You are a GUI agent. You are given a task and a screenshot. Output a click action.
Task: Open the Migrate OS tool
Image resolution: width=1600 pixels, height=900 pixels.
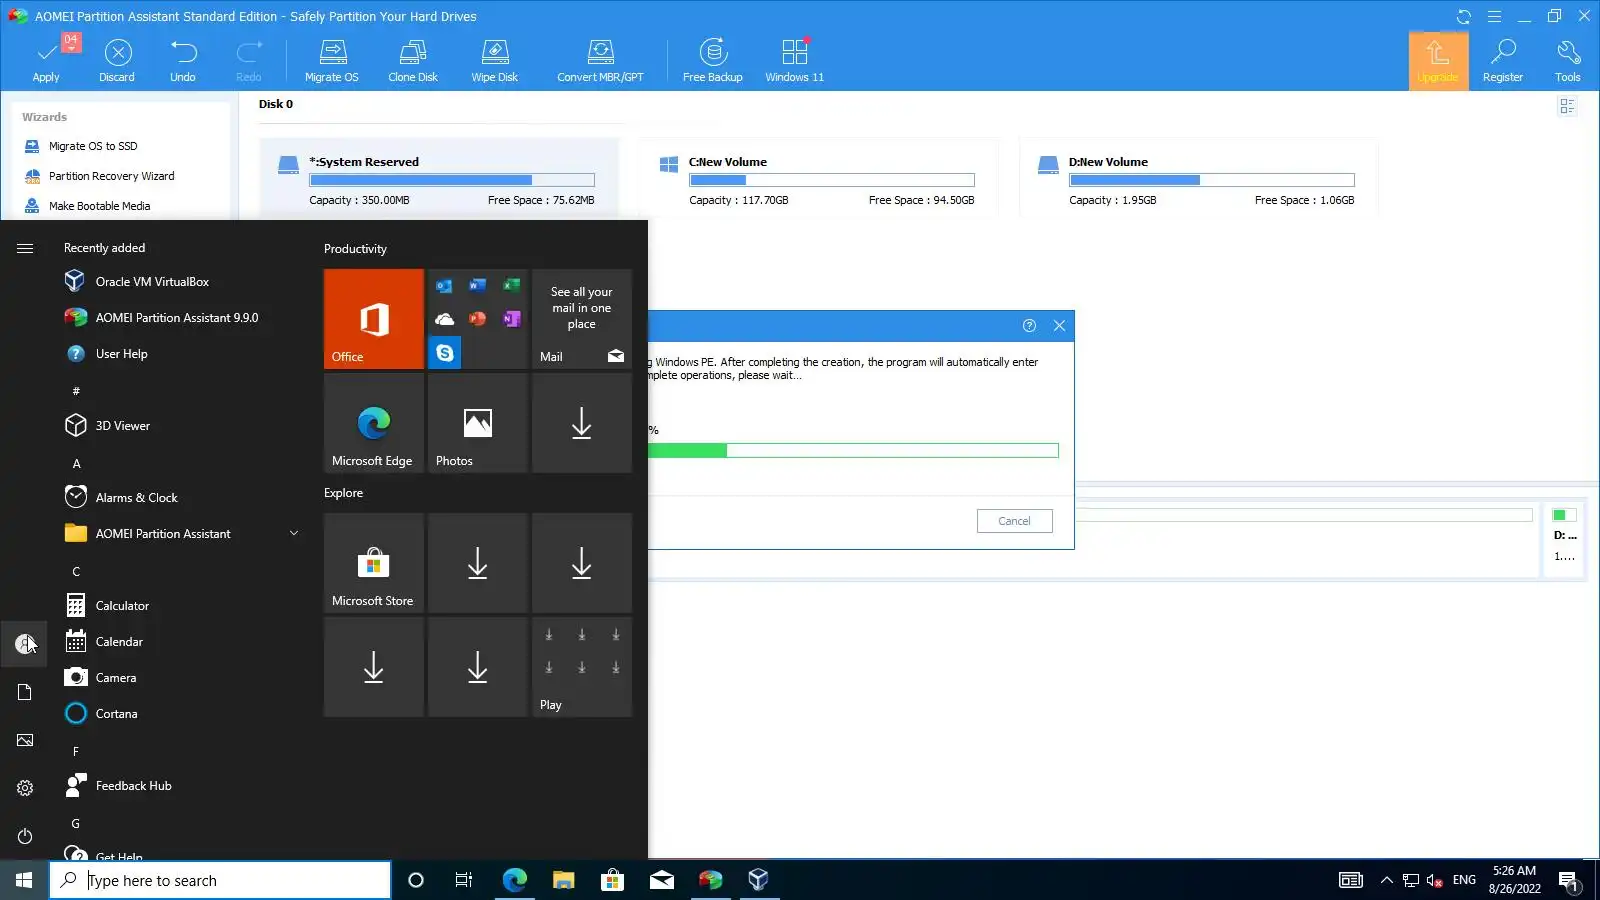tap(332, 61)
